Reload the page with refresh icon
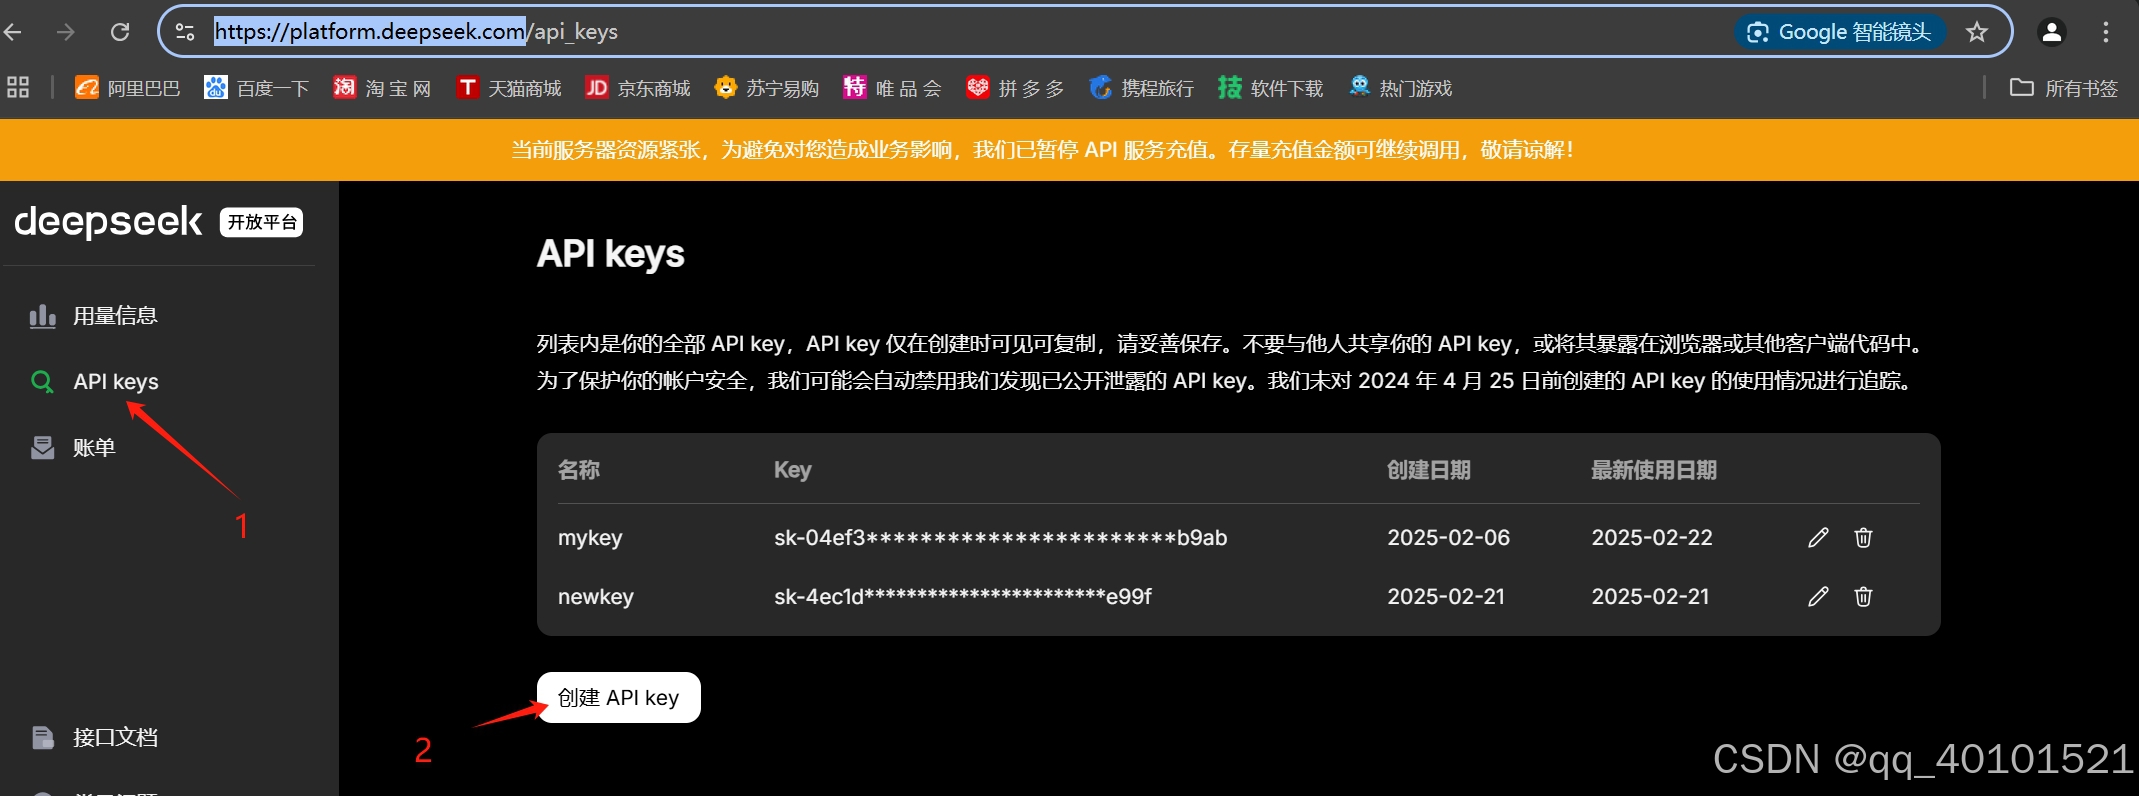Viewport: 2139px width, 796px height. pos(120,32)
